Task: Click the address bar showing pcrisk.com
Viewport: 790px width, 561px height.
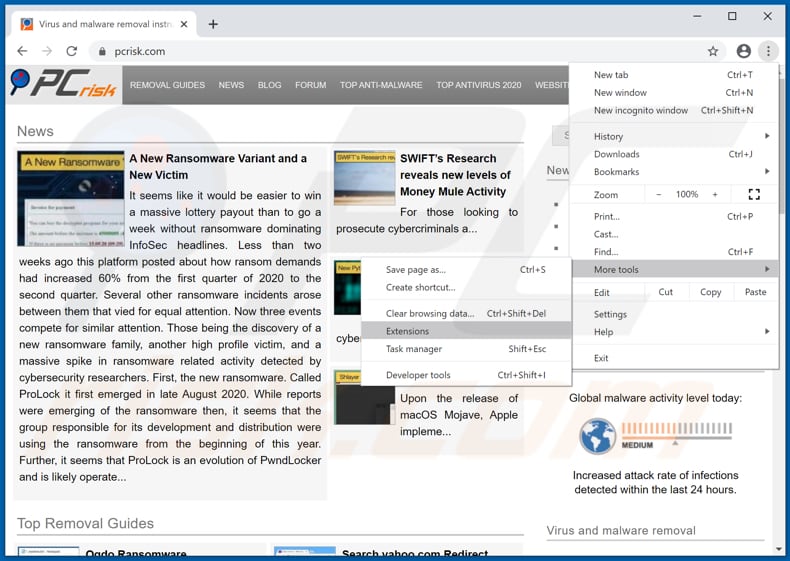Action: click(400, 51)
